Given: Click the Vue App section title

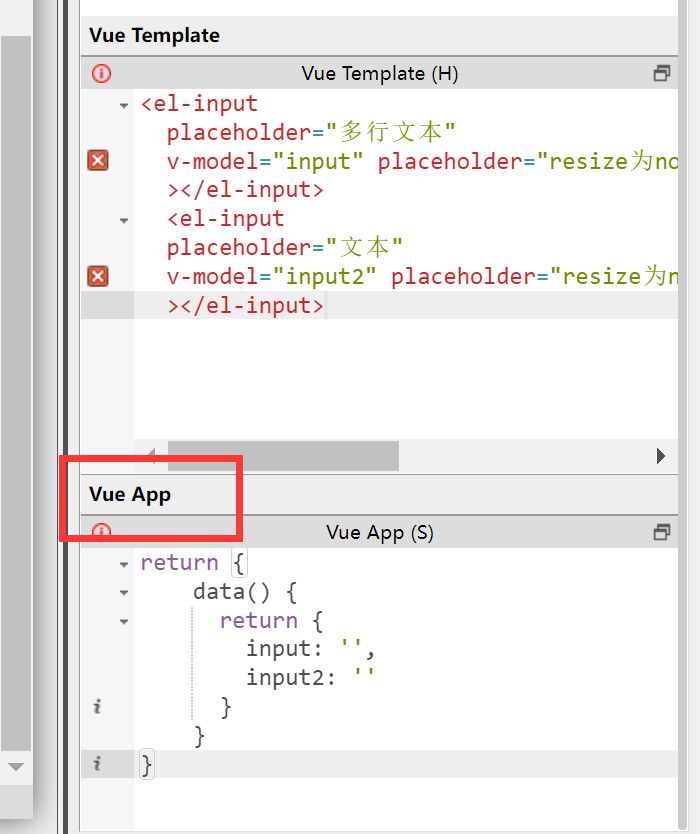Looking at the screenshot, I should [130, 494].
